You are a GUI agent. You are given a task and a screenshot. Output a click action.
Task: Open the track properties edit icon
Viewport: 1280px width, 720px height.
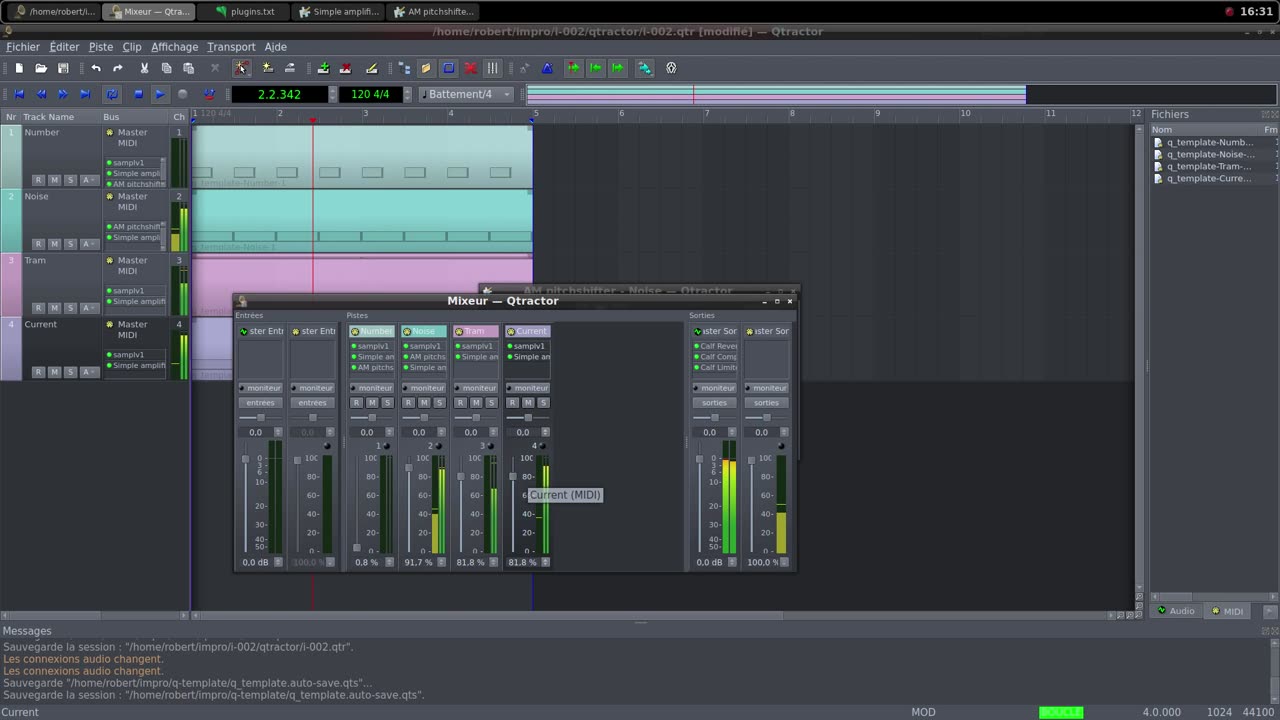pyautogui.click(x=371, y=68)
